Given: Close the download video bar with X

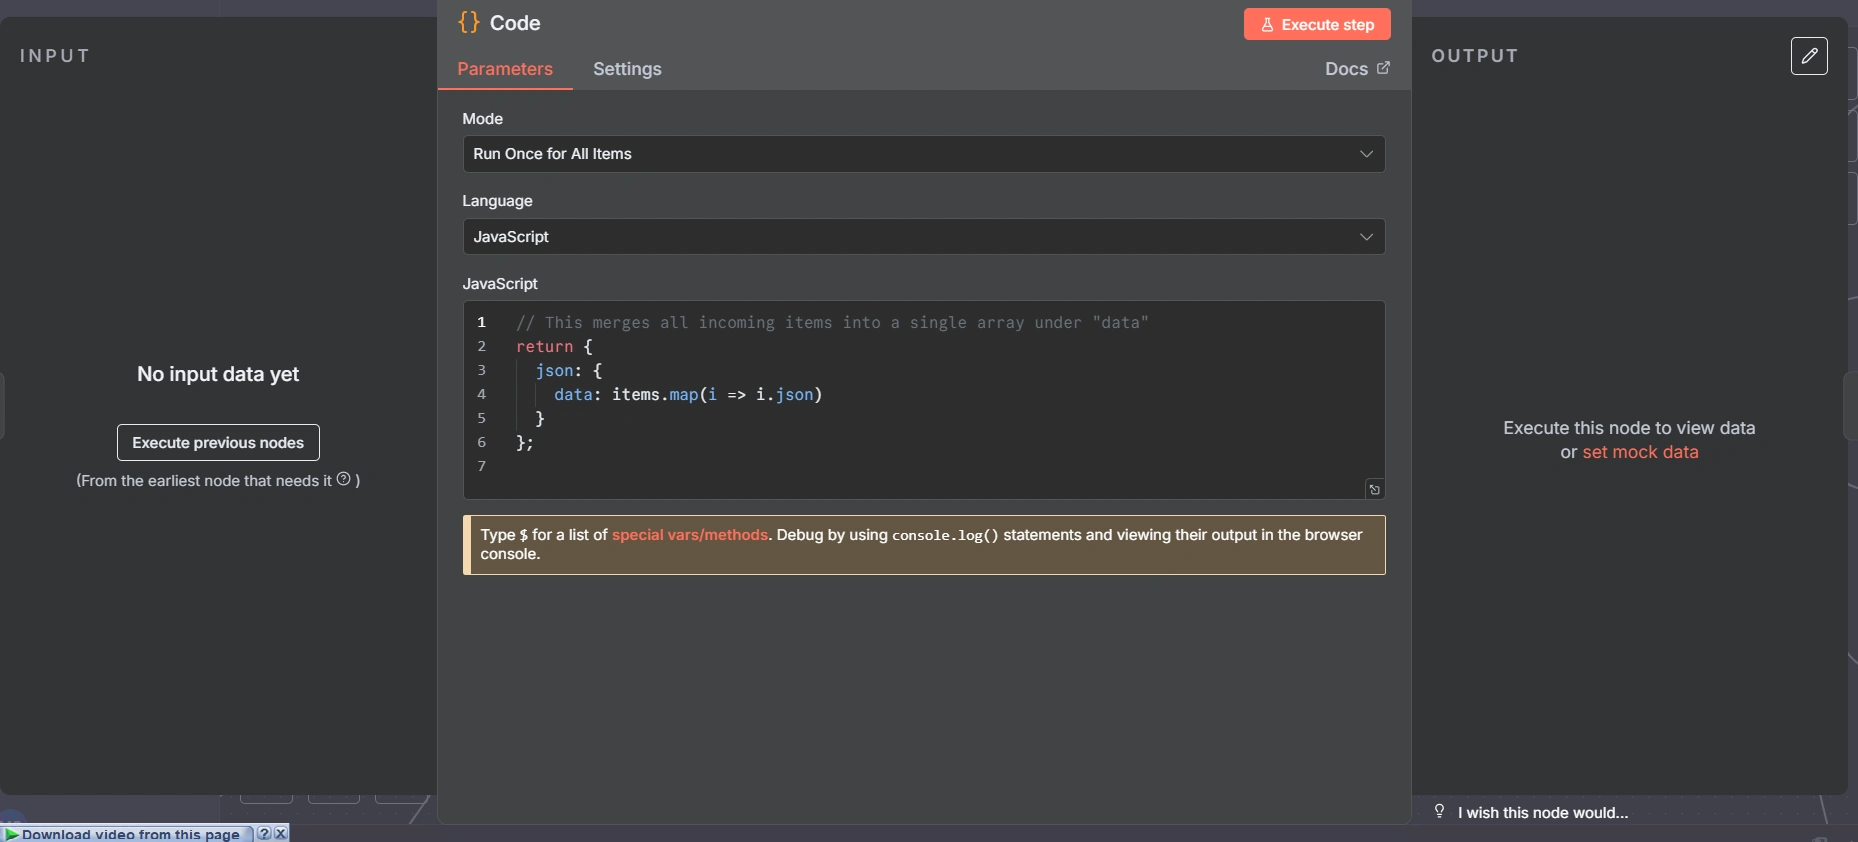Looking at the screenshot, I should coord(281,833).
